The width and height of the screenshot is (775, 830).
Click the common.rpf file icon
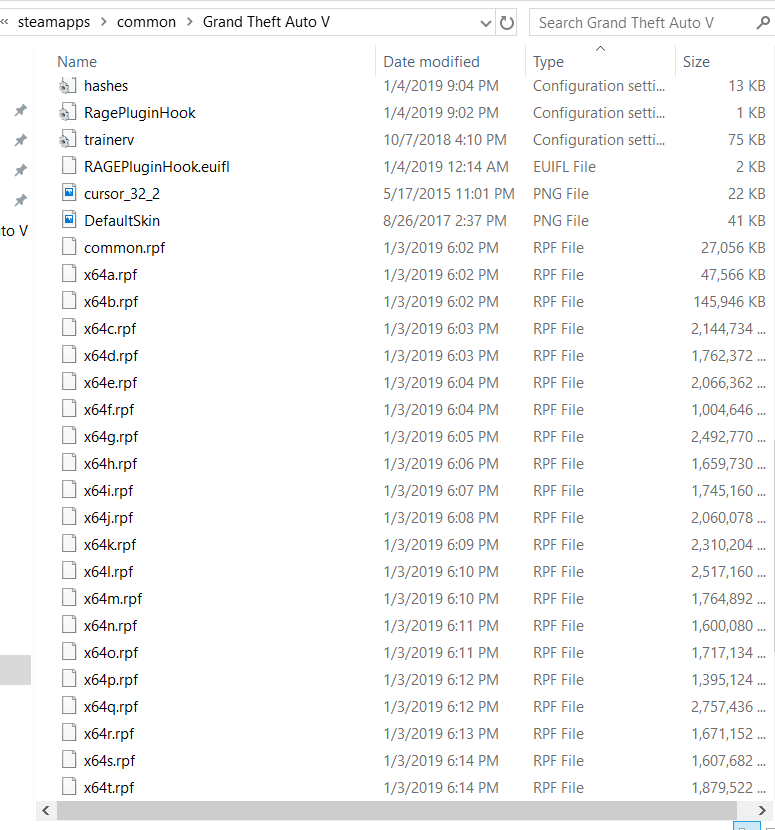click(x=69, y=247)
